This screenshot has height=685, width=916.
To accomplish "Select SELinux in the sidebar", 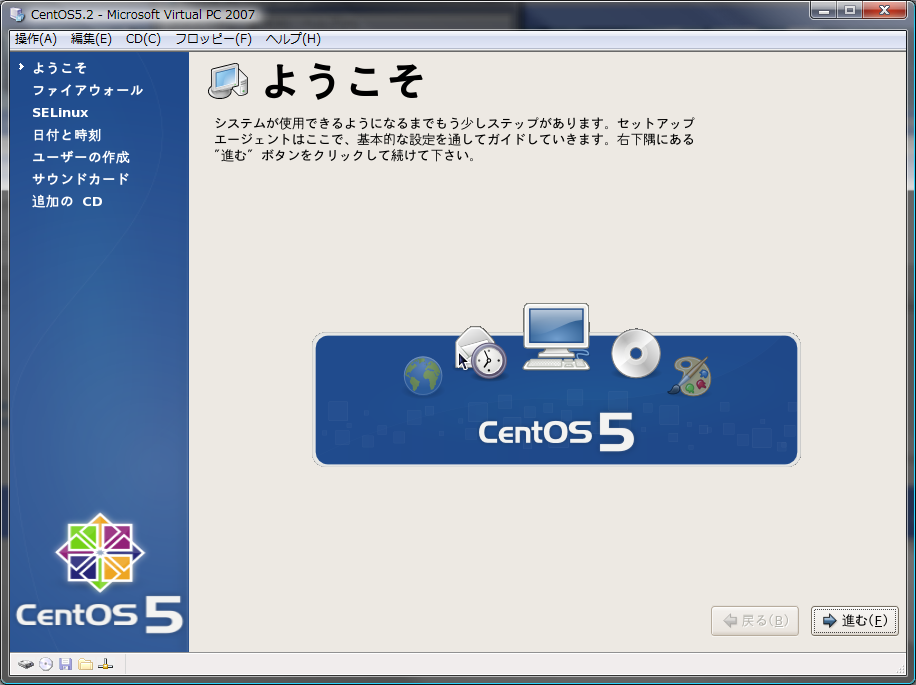I will [x=60, y=113].
